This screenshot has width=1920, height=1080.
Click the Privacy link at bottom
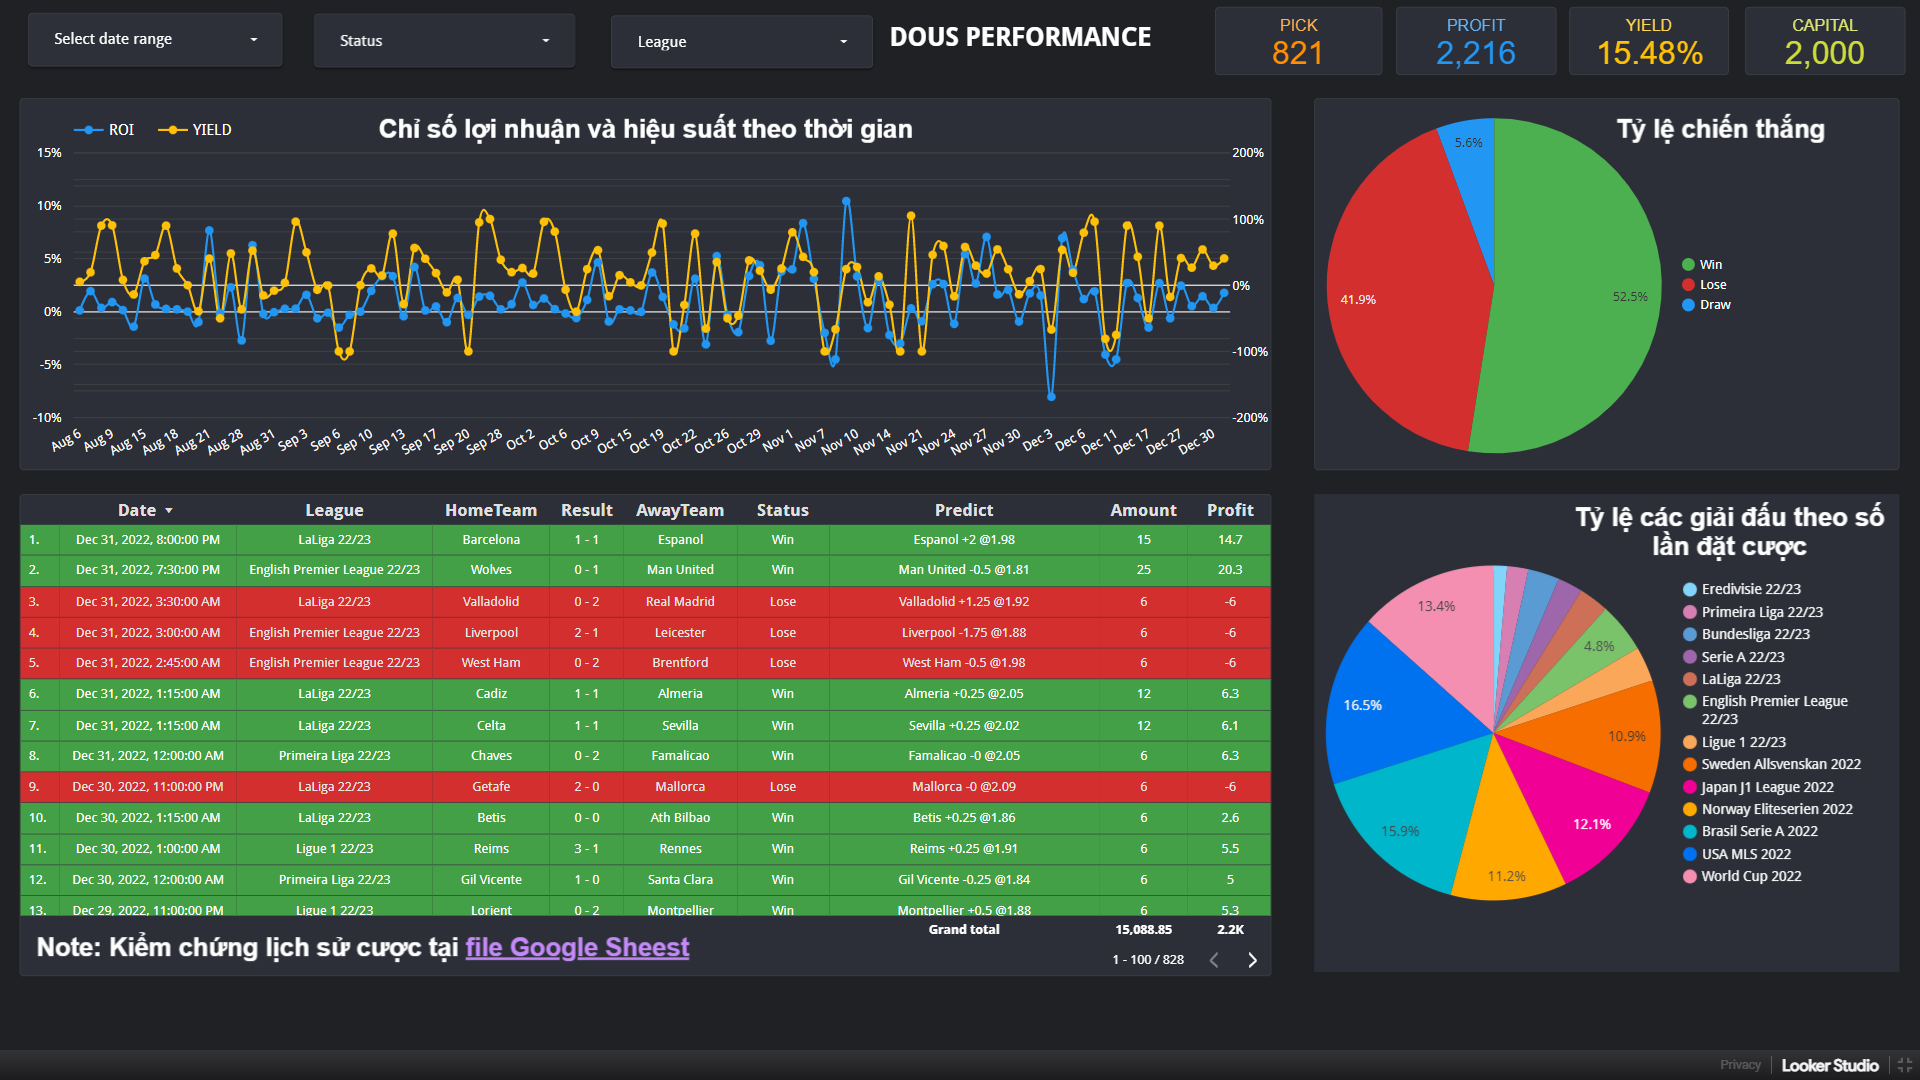pyautogui.click(x=1739, y=1065)
